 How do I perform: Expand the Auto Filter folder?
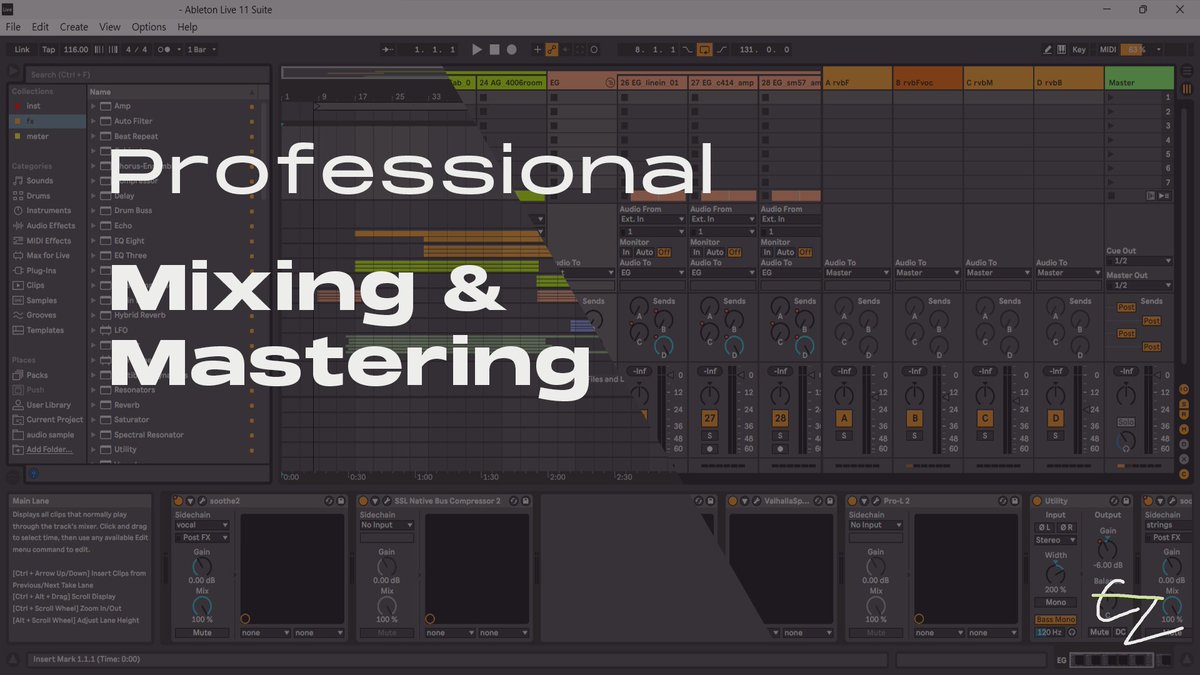(x=93, y=121)
